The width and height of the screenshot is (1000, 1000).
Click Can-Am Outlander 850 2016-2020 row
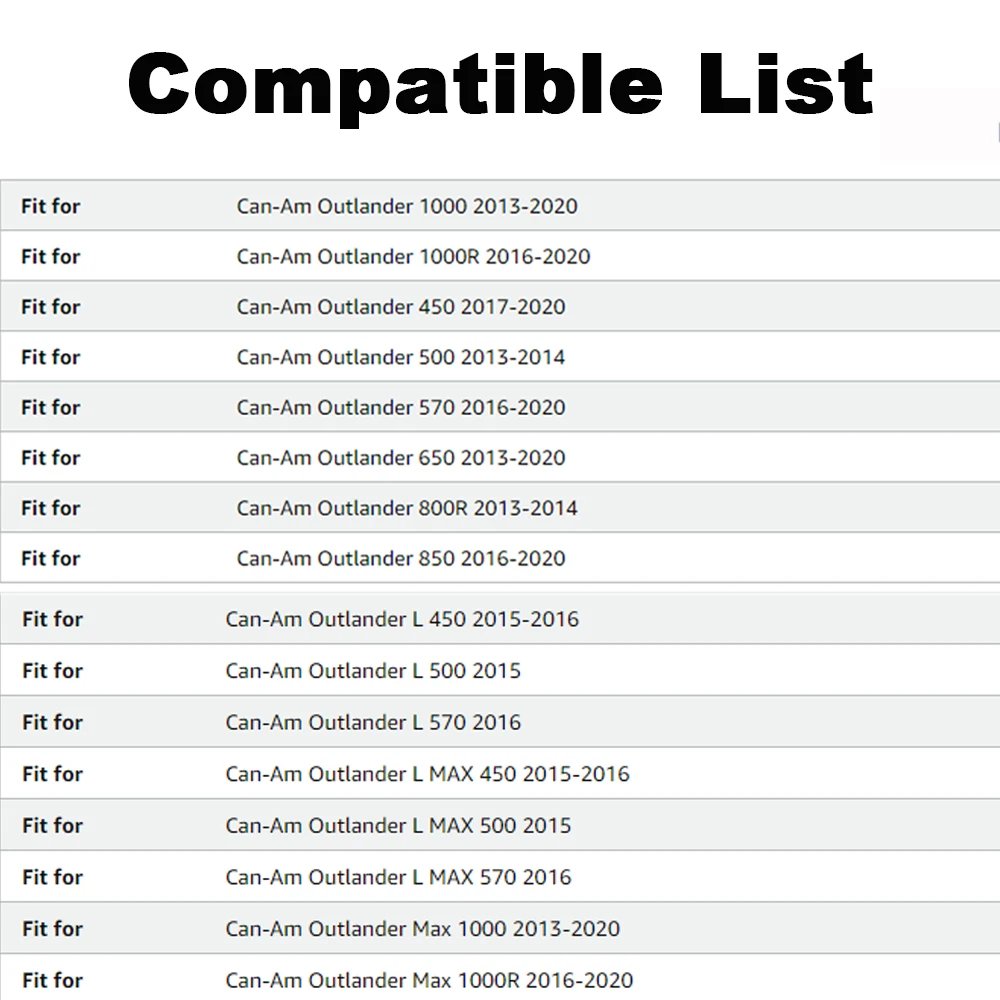click(x=401, y=558)
